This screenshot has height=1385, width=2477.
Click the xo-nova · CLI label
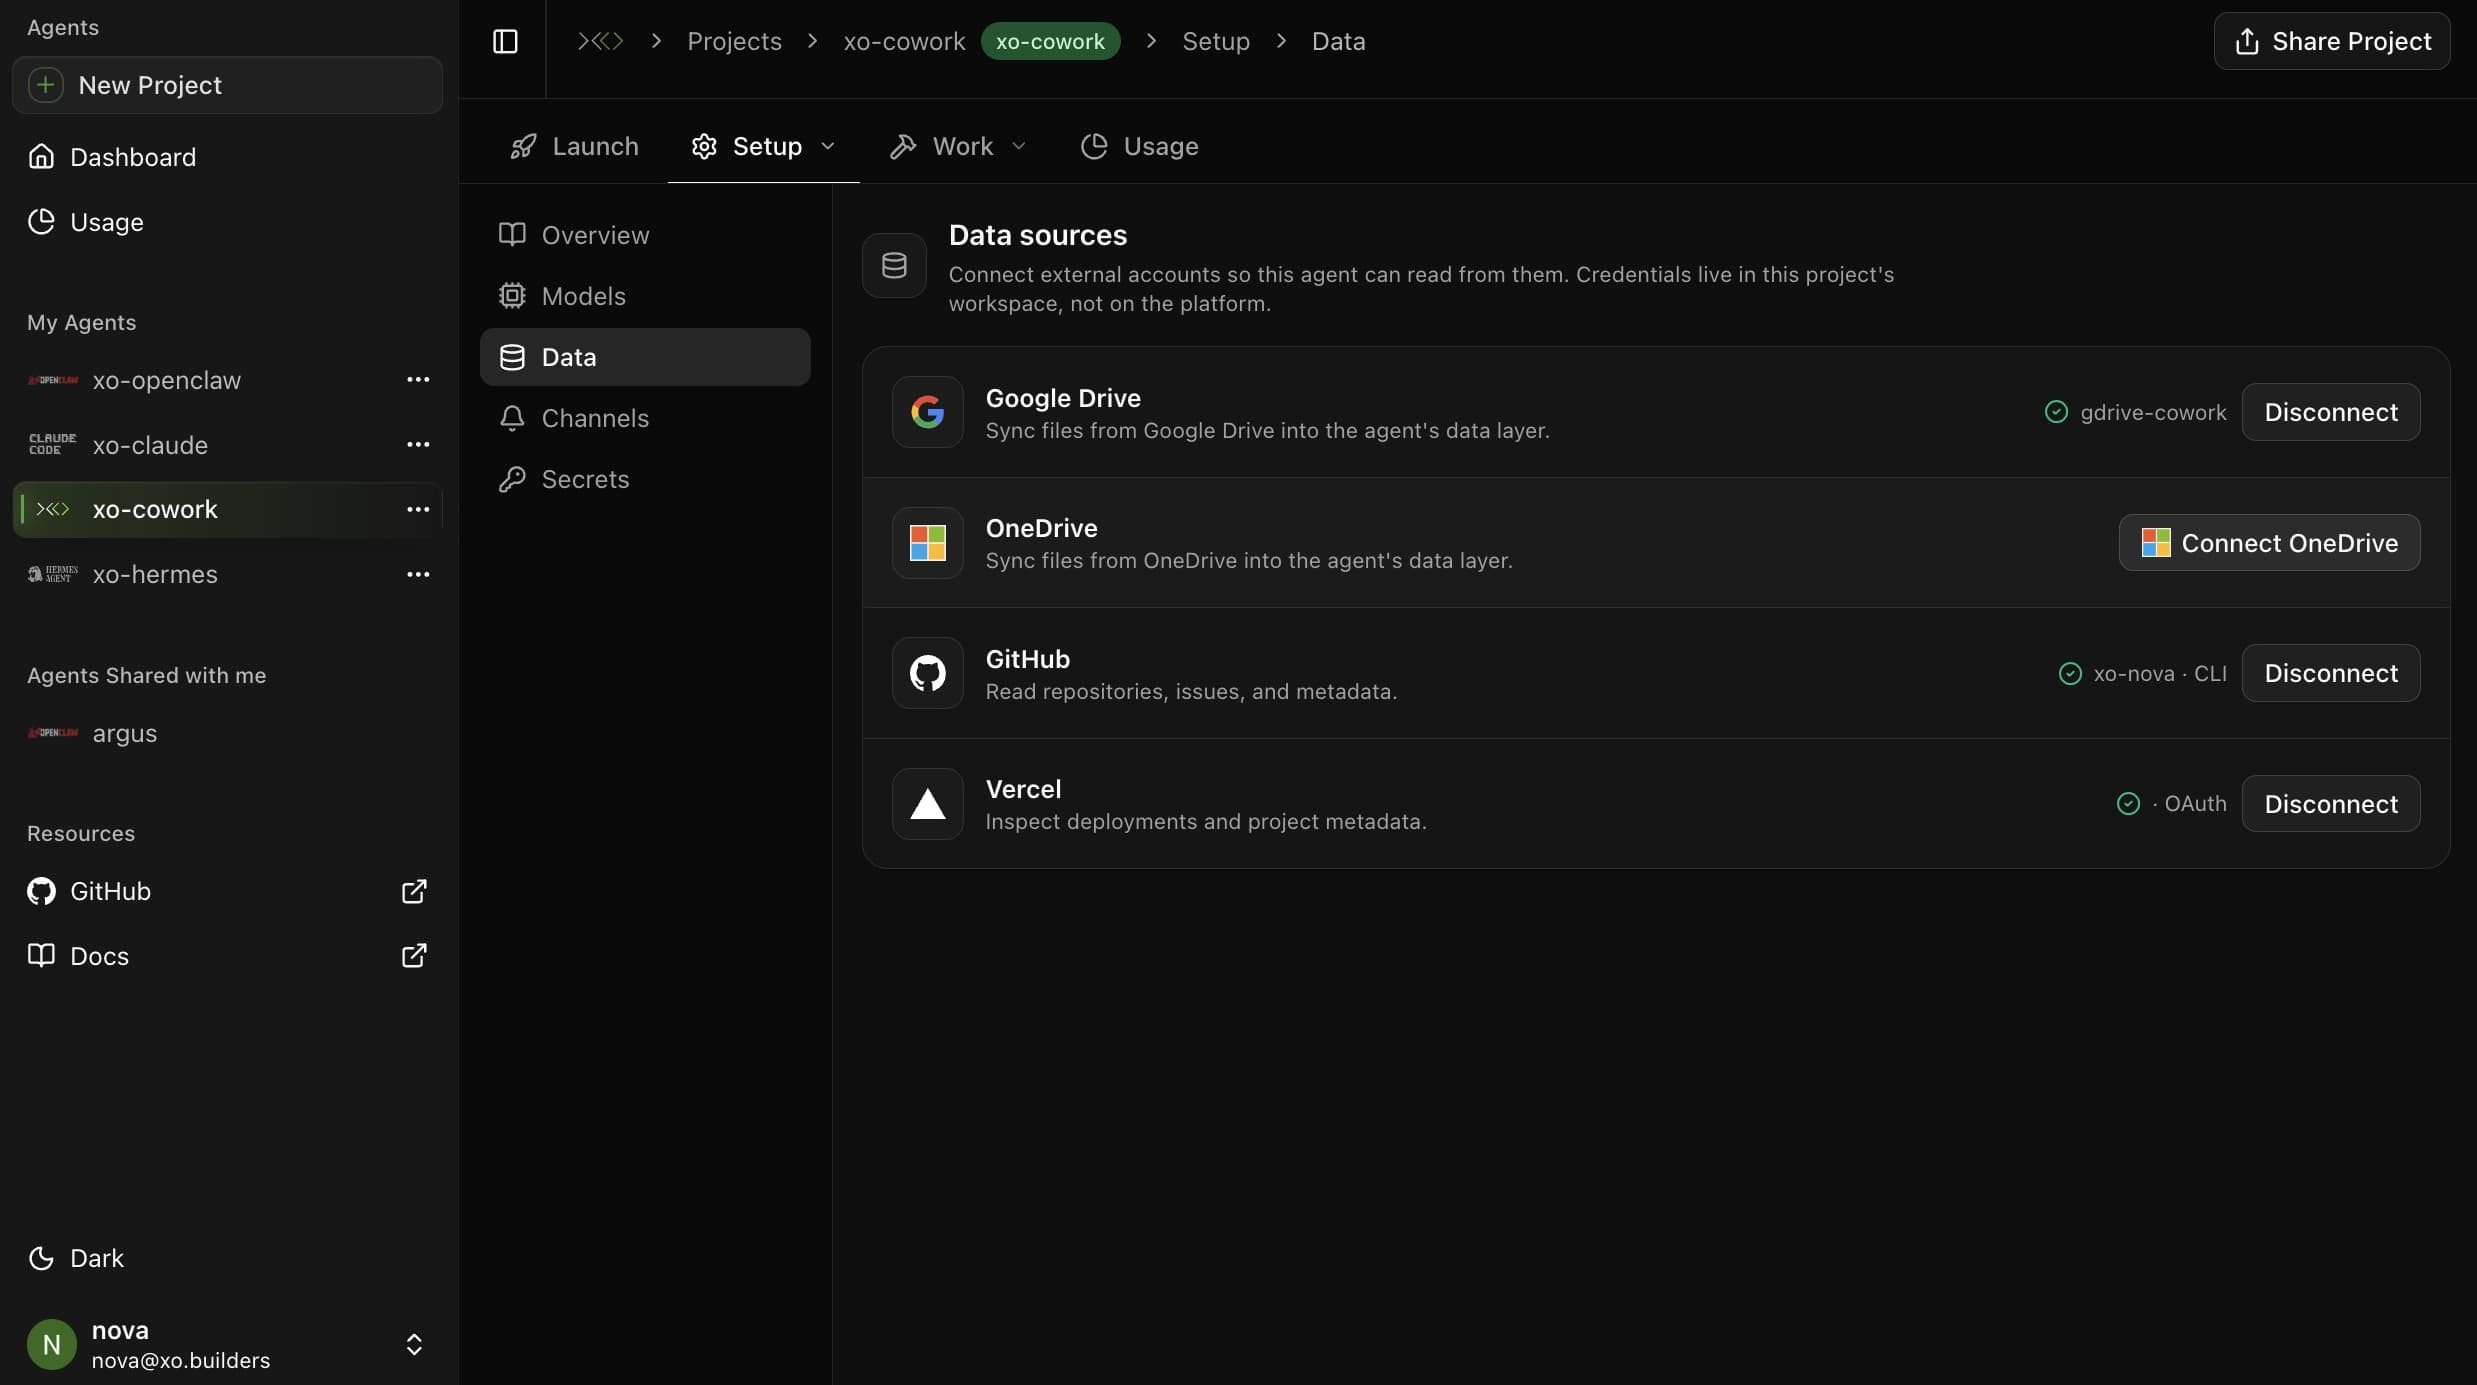(2160, 674)
